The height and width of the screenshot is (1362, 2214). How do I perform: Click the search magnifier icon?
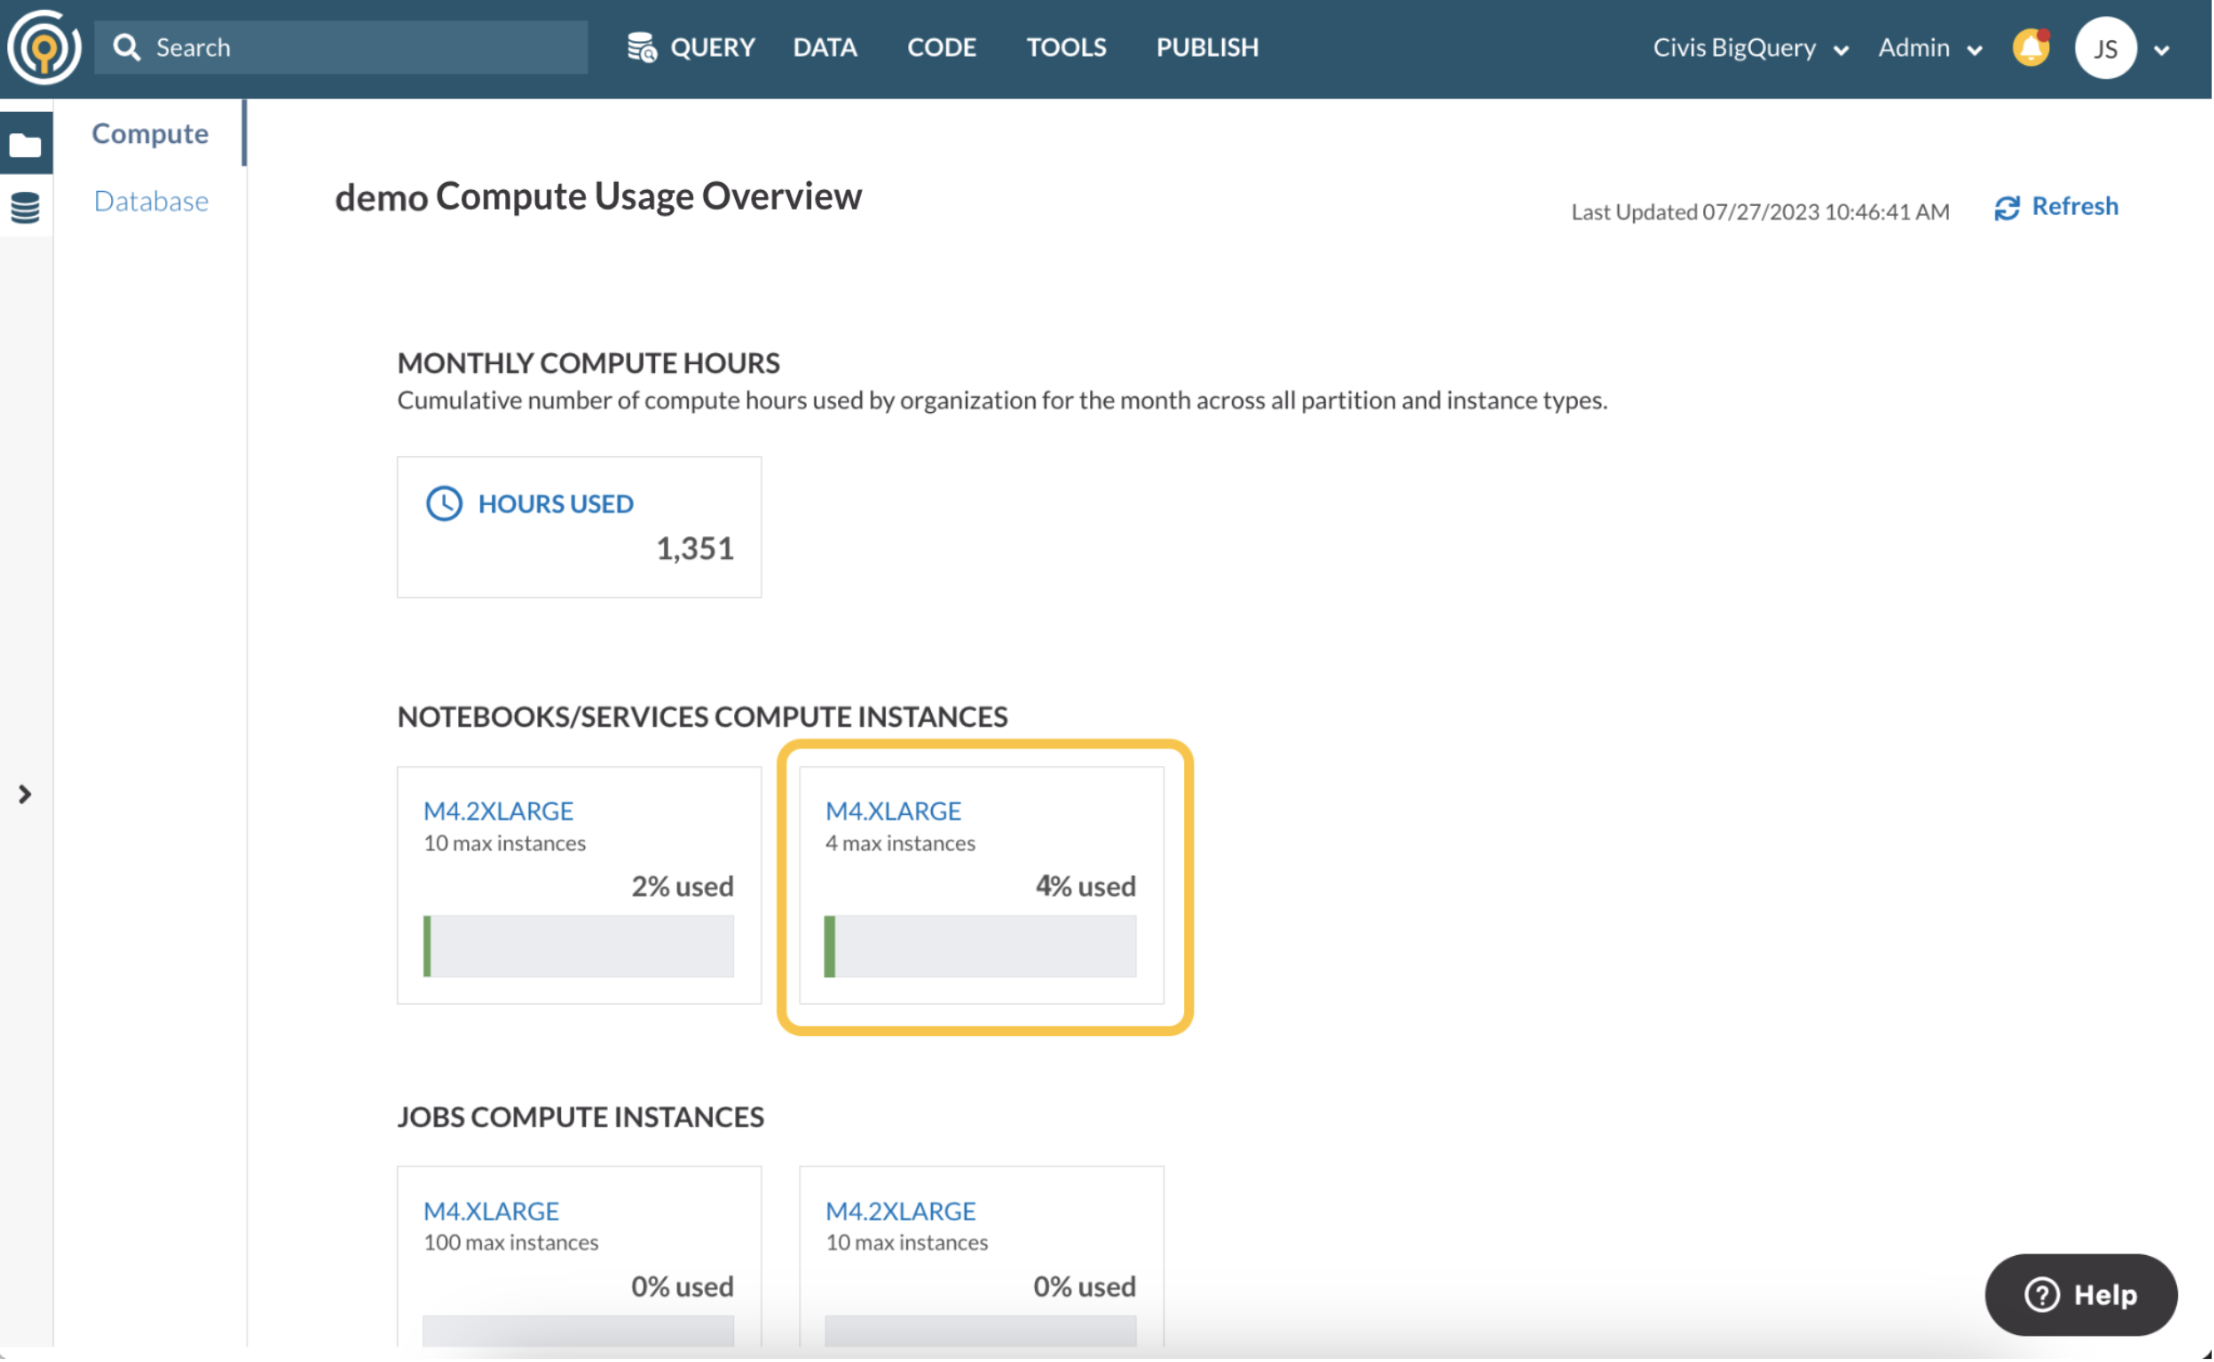coord(126,47)
